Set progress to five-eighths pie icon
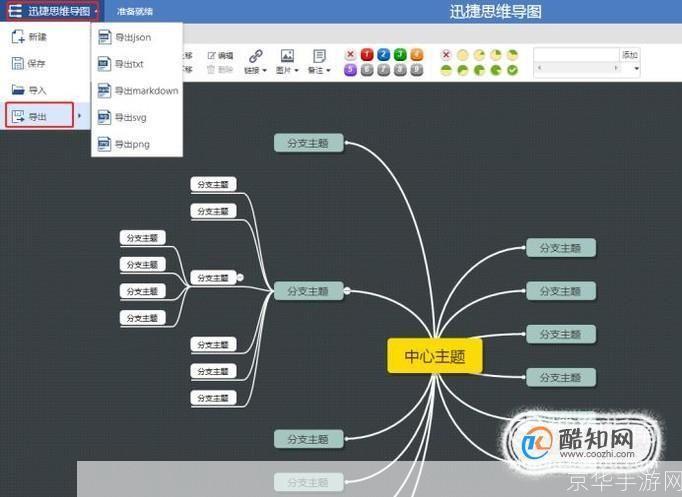Viewport: 682px width, 497px height. coord(463,70)
